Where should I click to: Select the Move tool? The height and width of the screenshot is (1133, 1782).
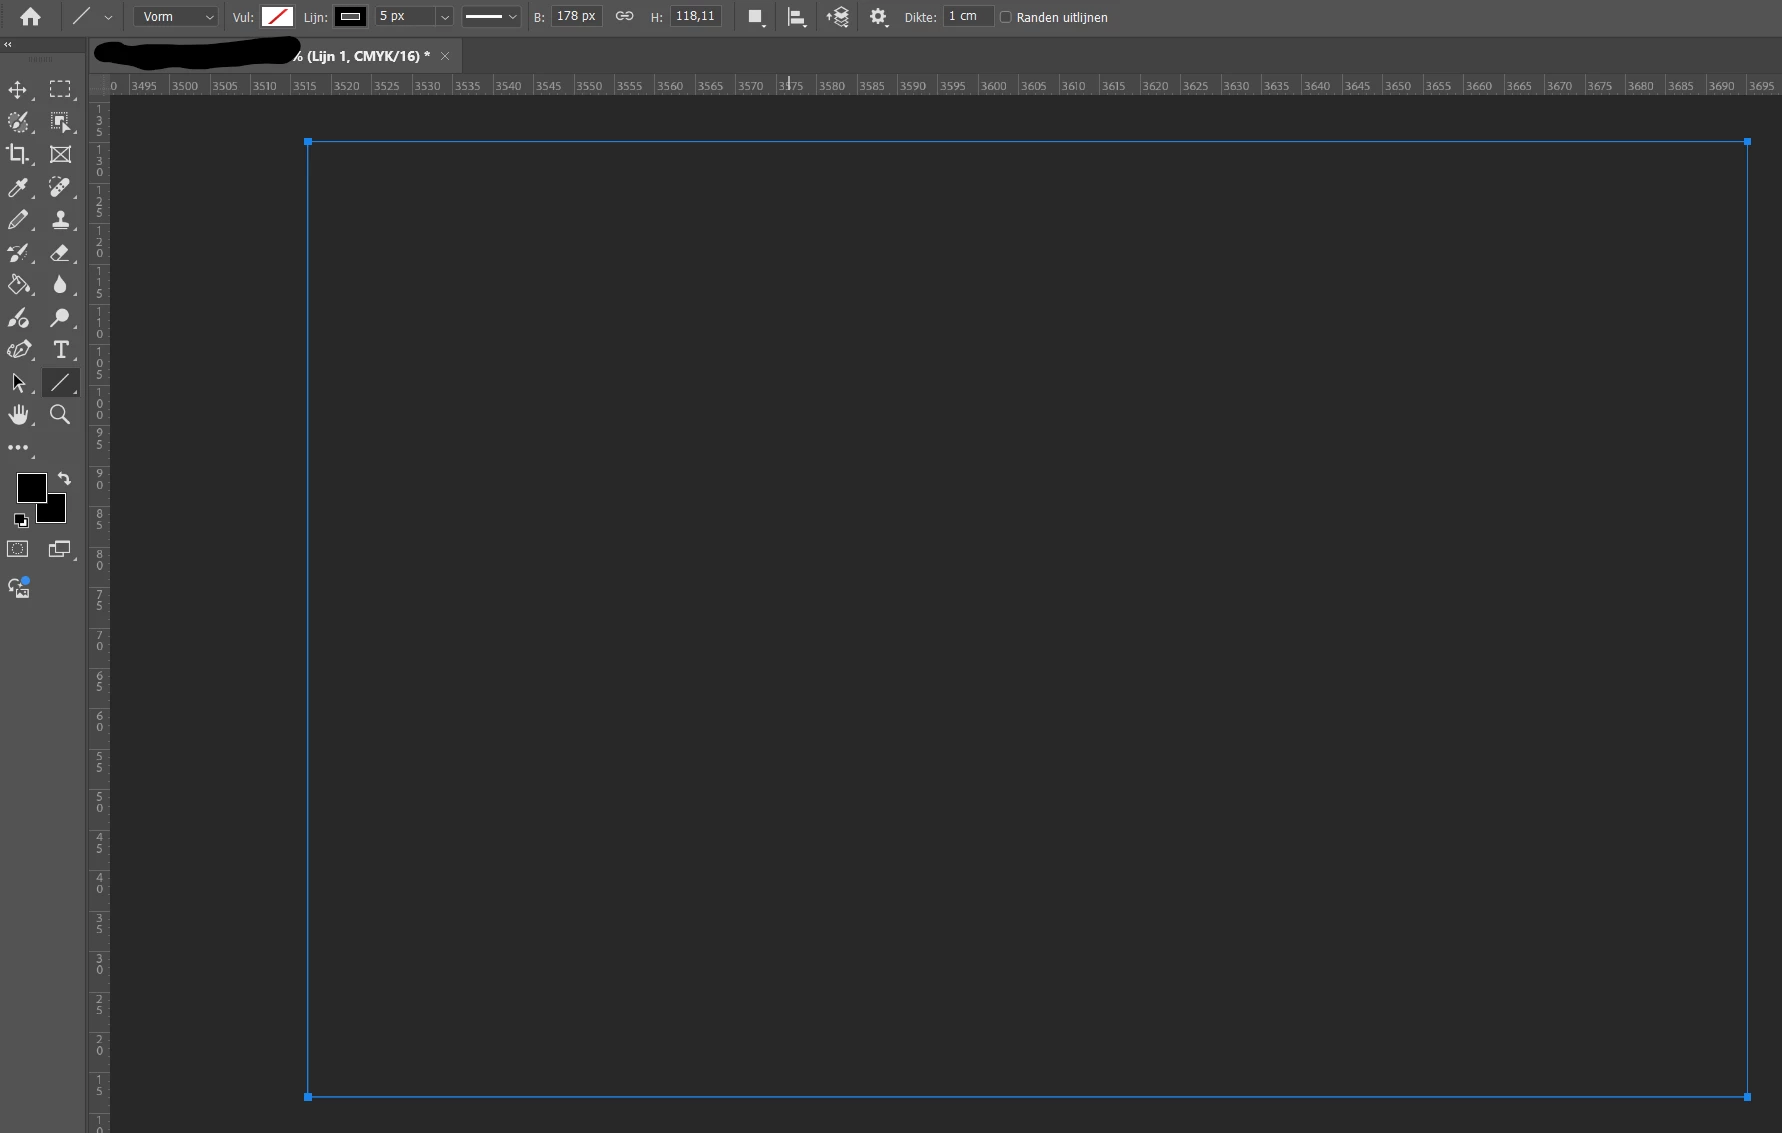point(18,90)
